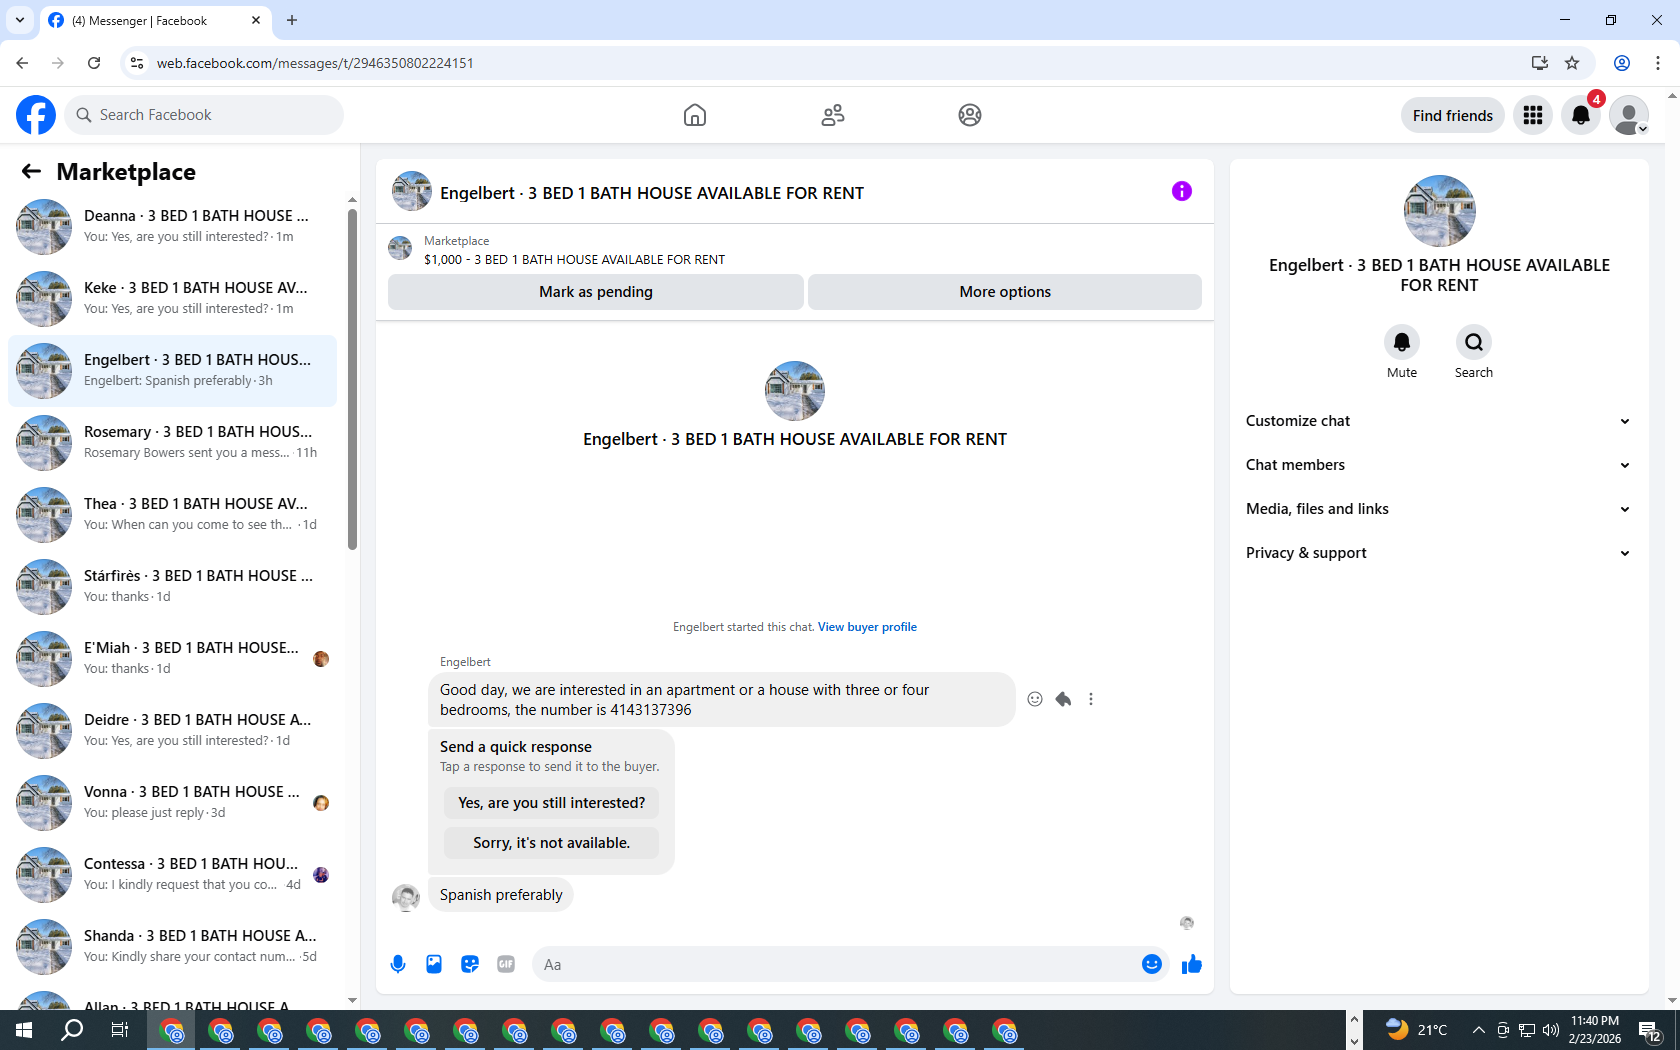This screenshot has width=1680, height=1050.
Task: Open Shanda conversation
Action: pos(172,947)
